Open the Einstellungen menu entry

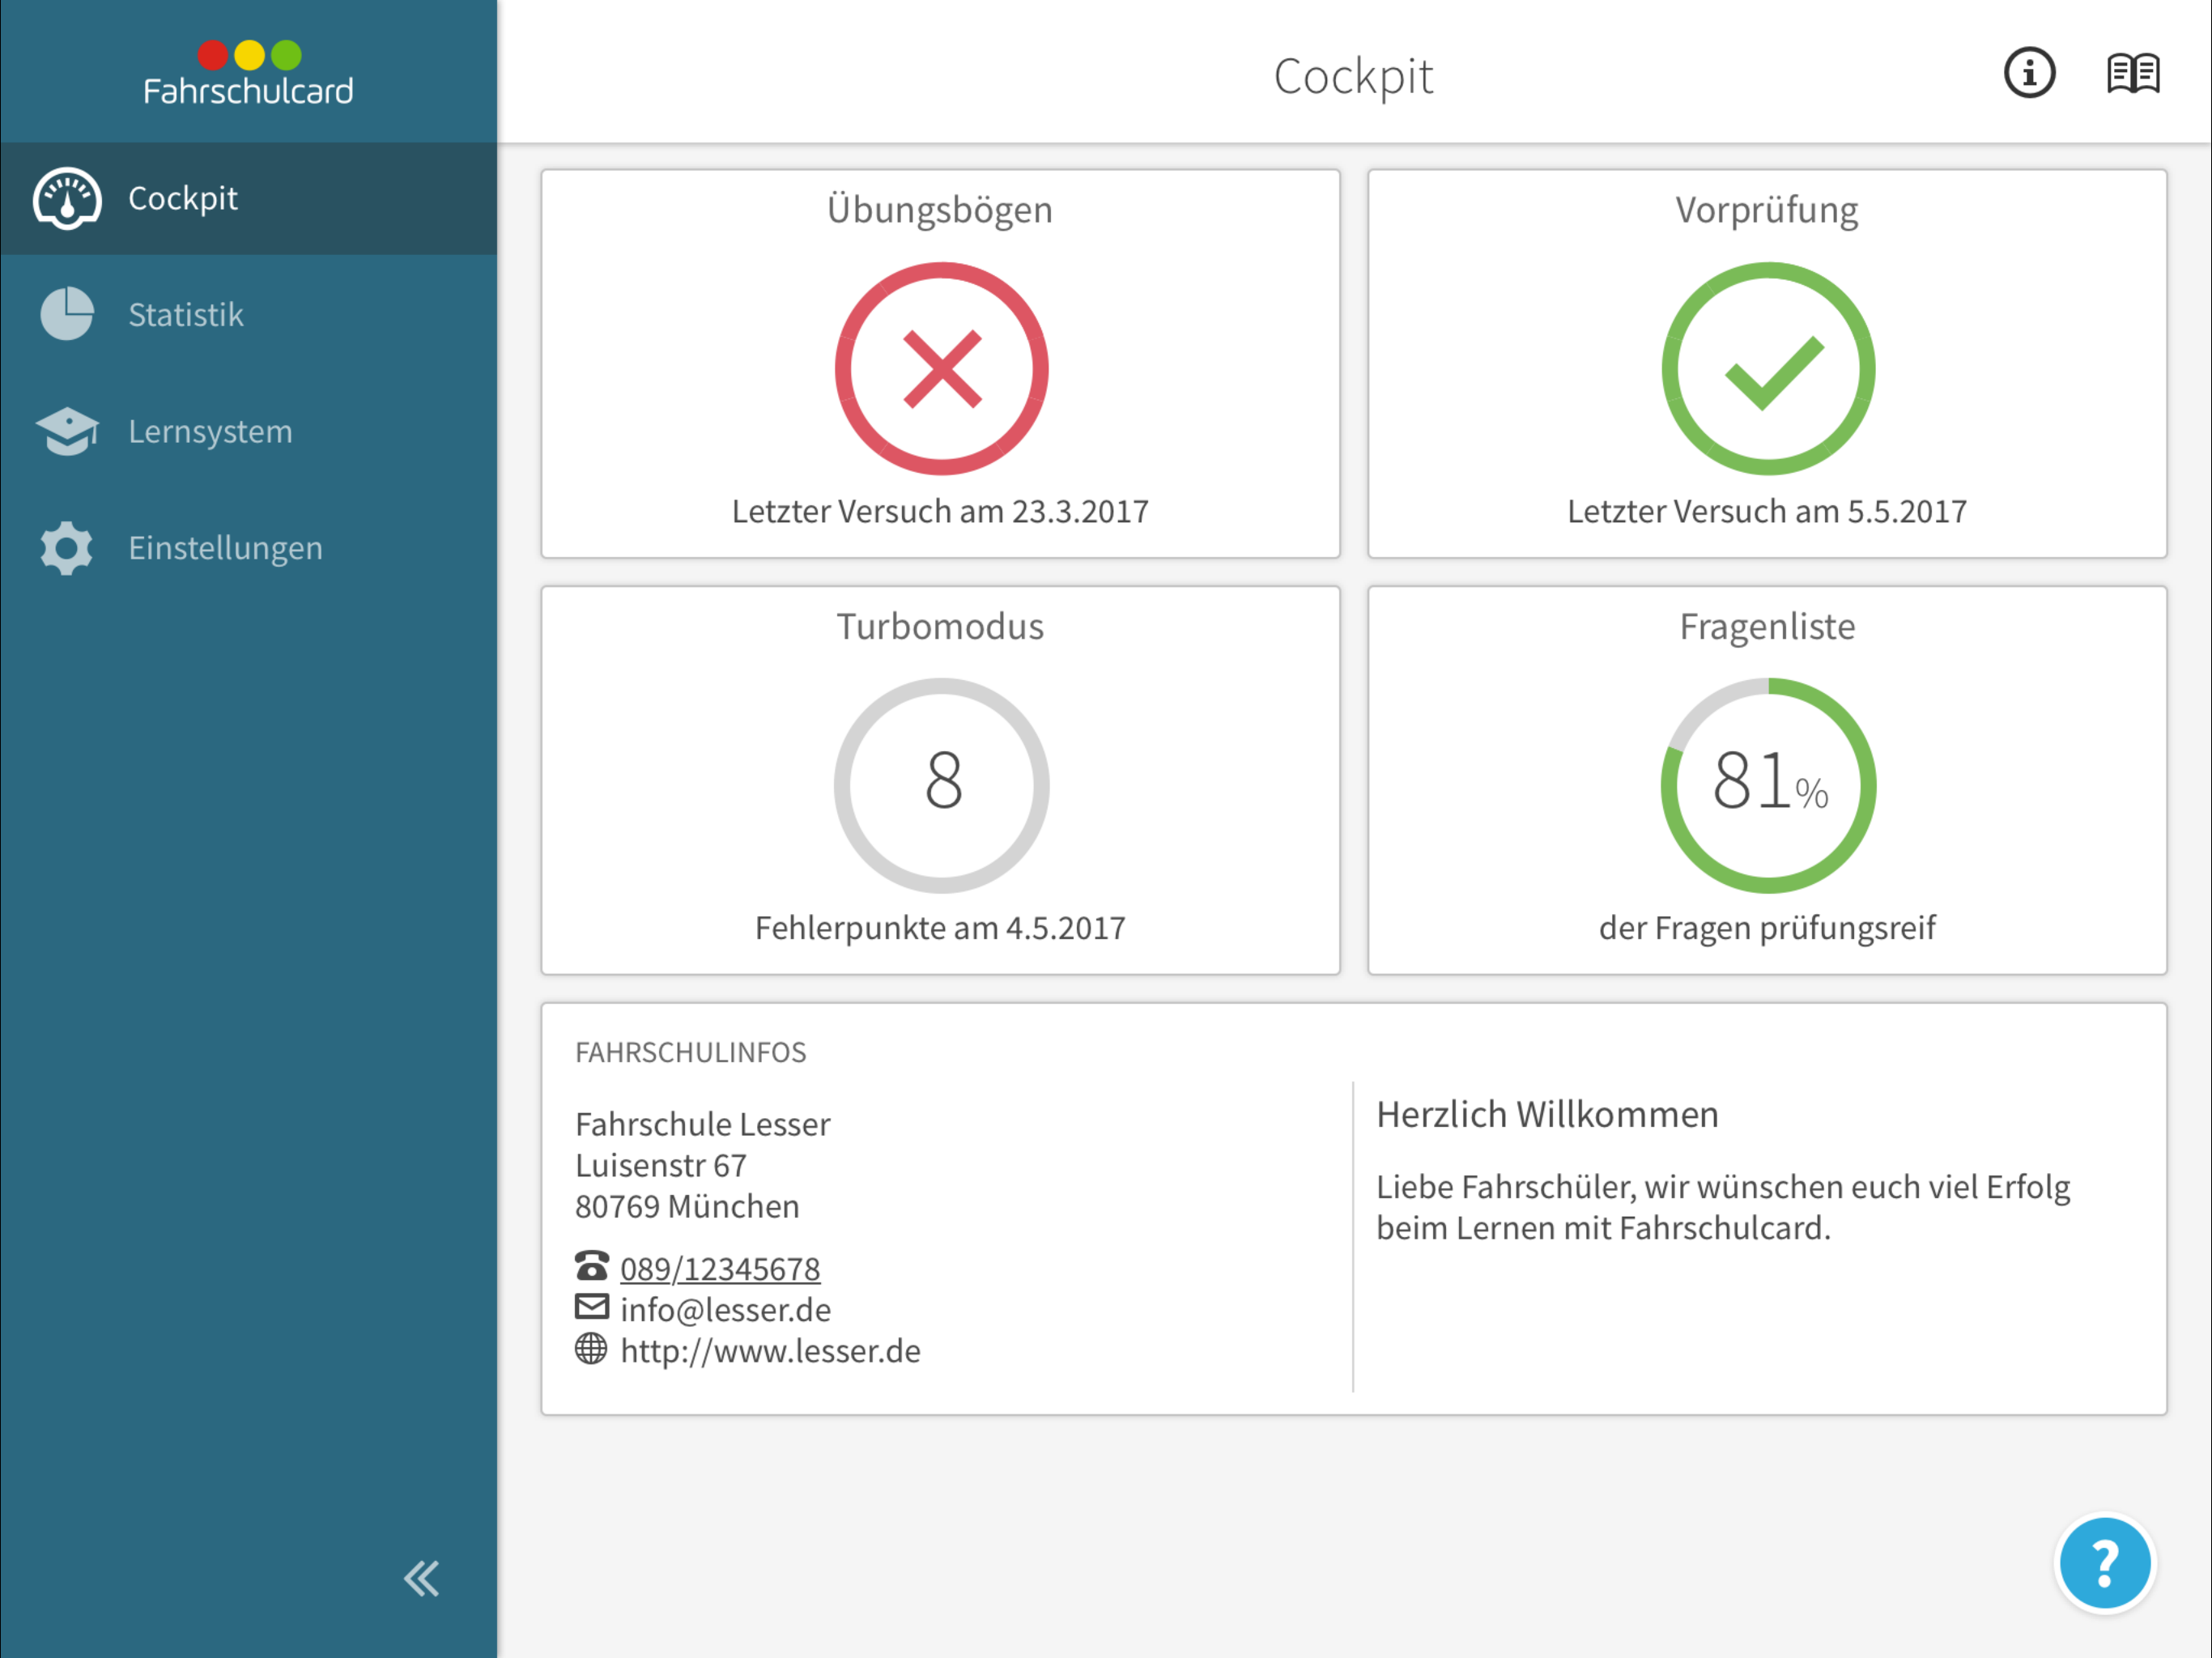(x=225, y=548)
